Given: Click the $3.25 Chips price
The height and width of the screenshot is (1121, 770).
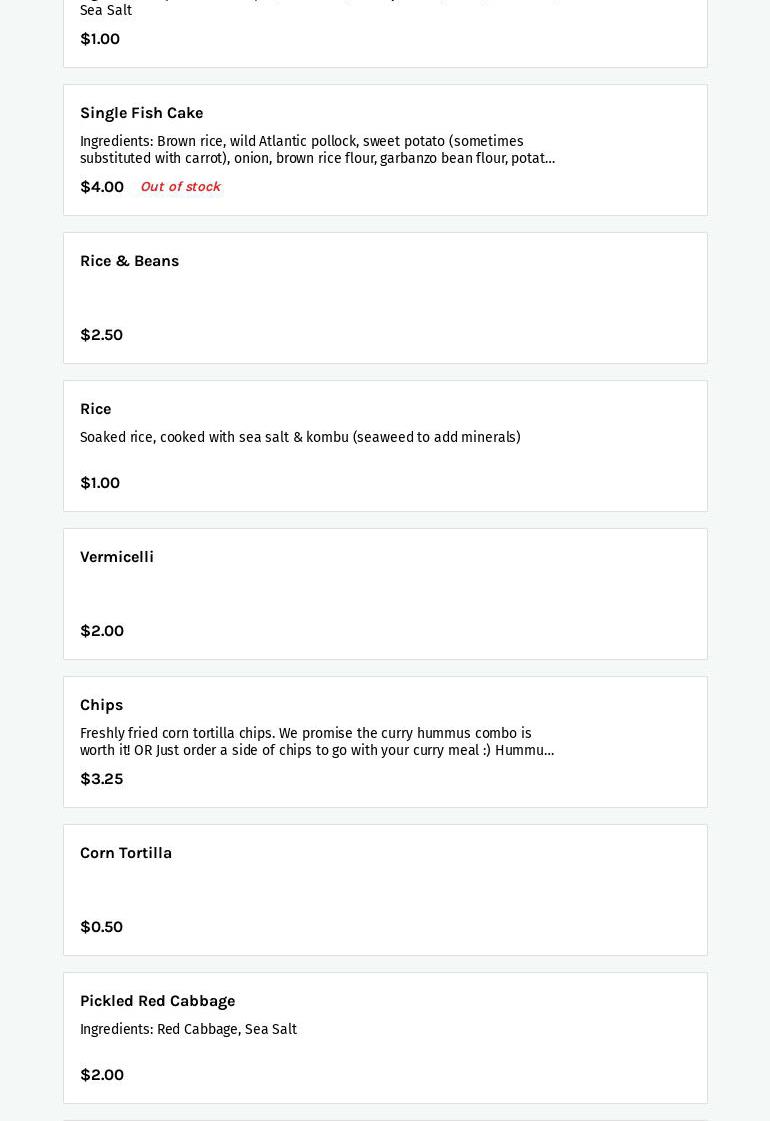Looking at the screenshot, I should point(101,779).
